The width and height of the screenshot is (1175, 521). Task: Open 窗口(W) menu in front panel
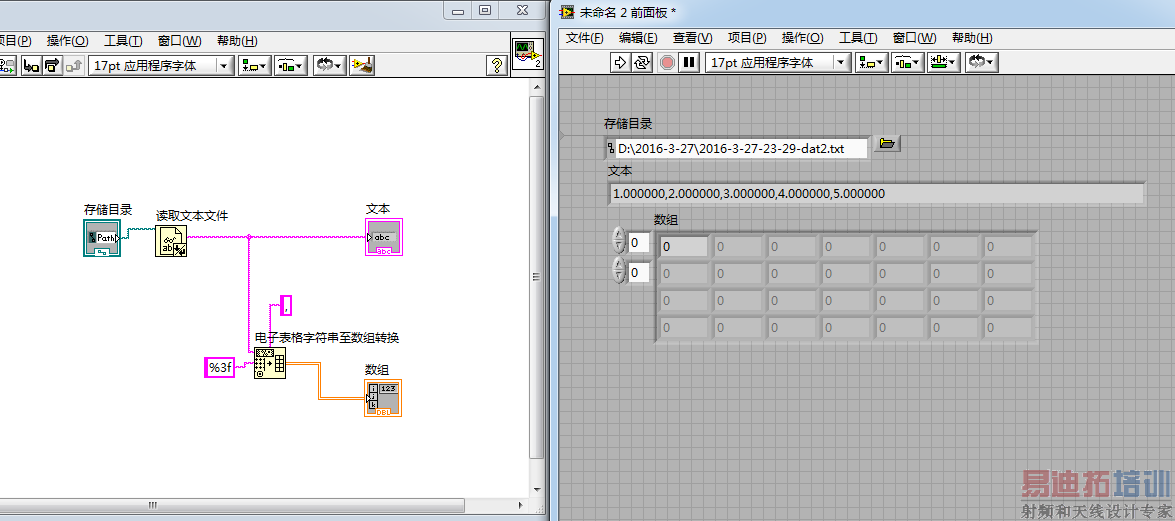[x=914, y=38]
